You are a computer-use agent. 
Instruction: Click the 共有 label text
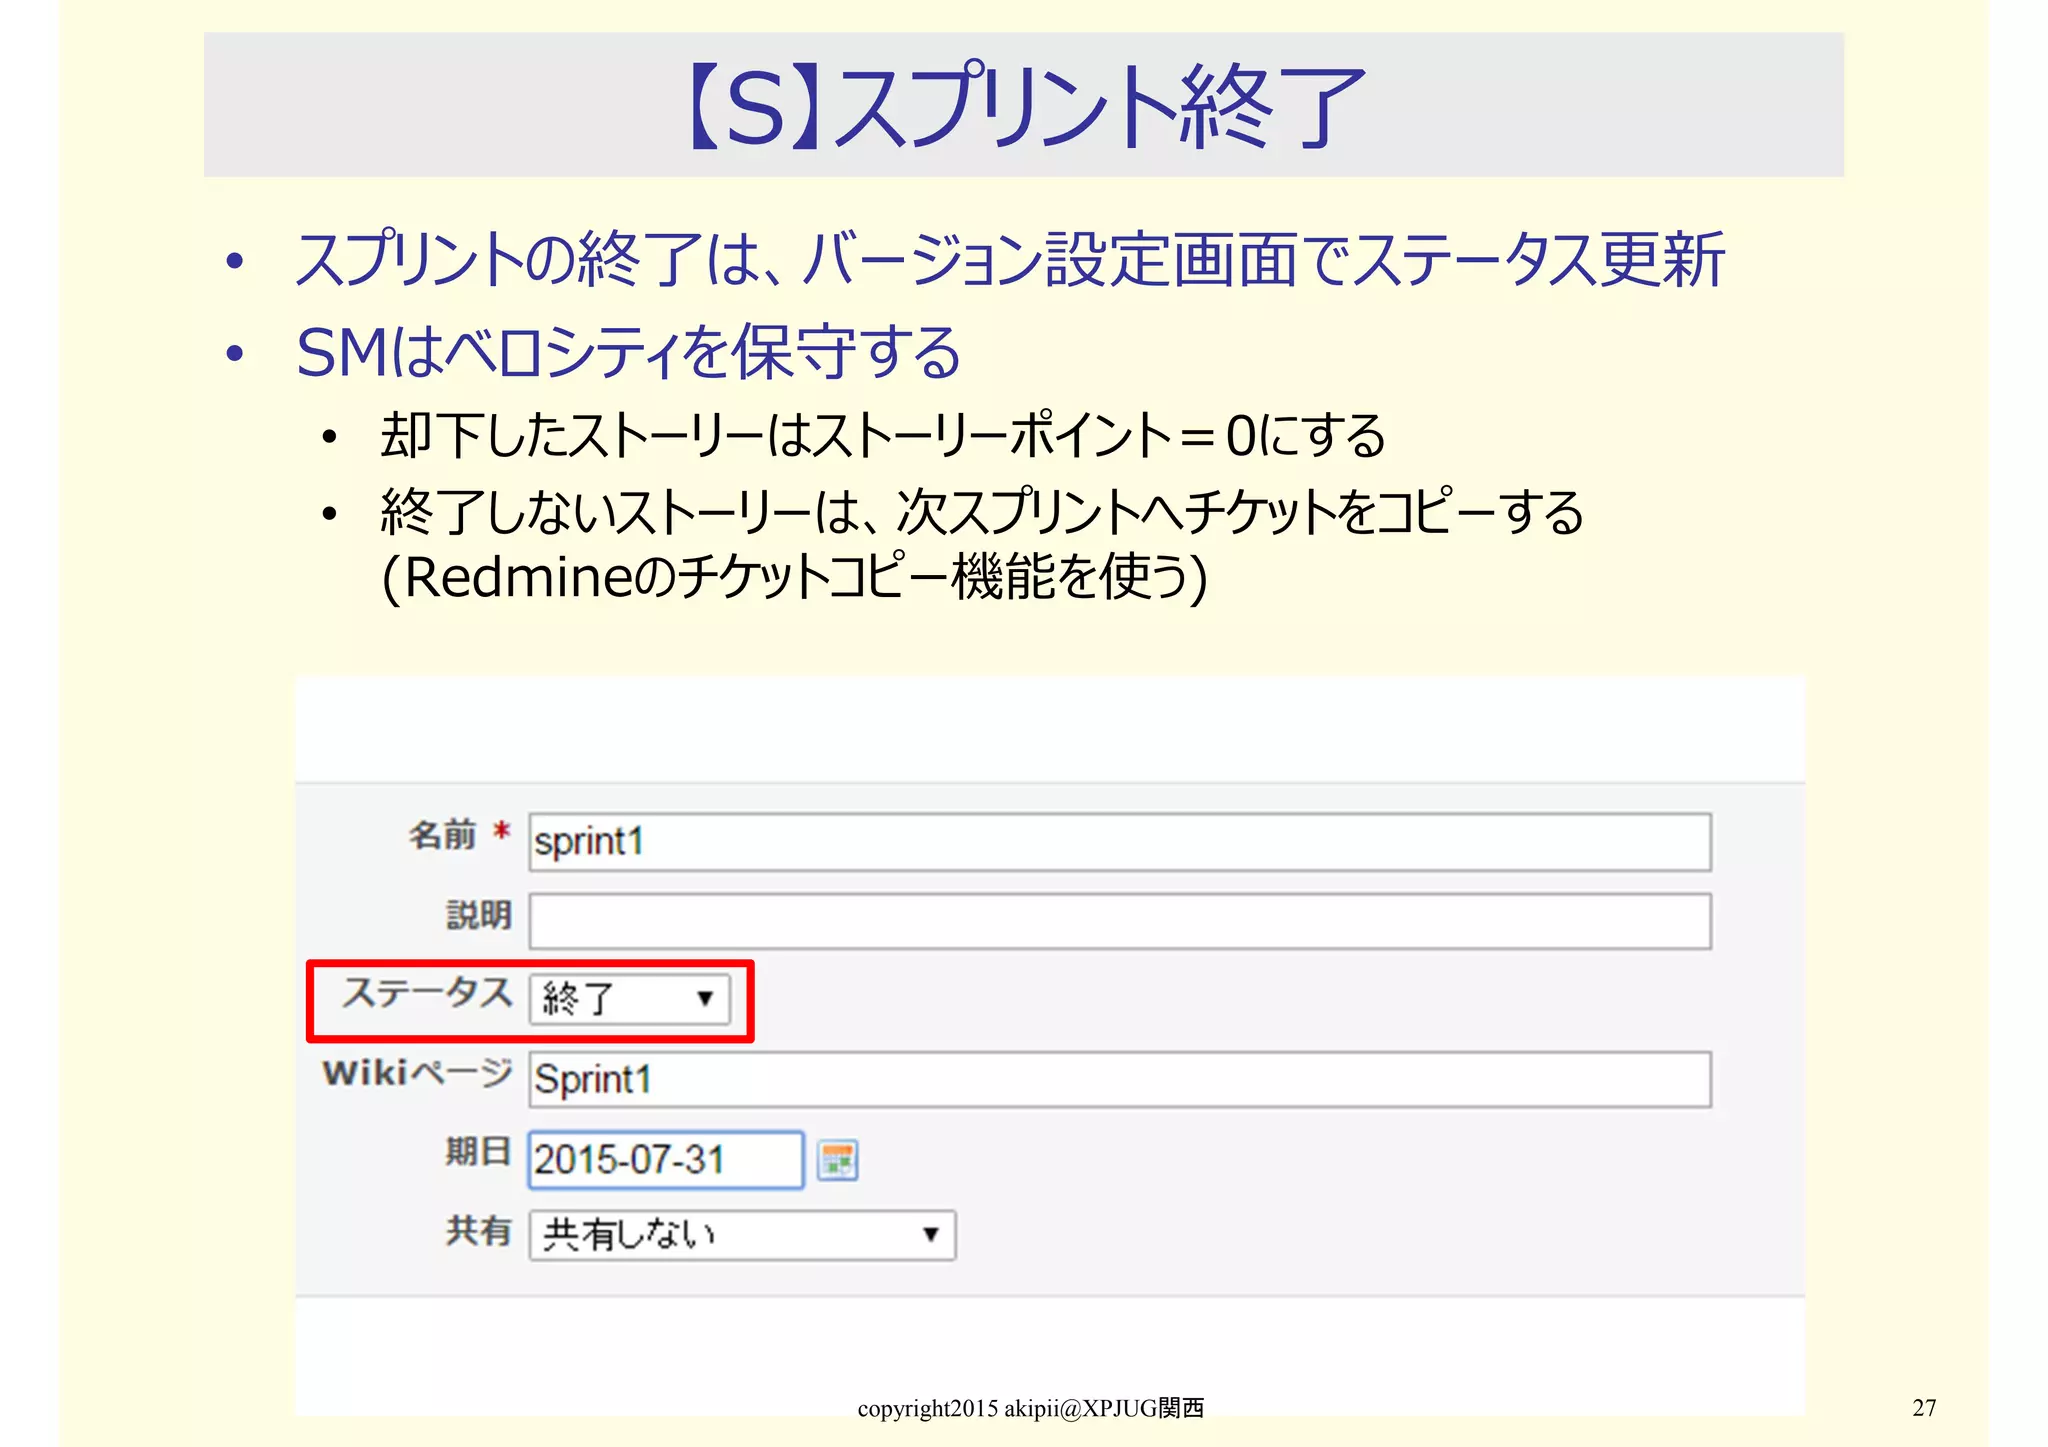click(478, 1230)
